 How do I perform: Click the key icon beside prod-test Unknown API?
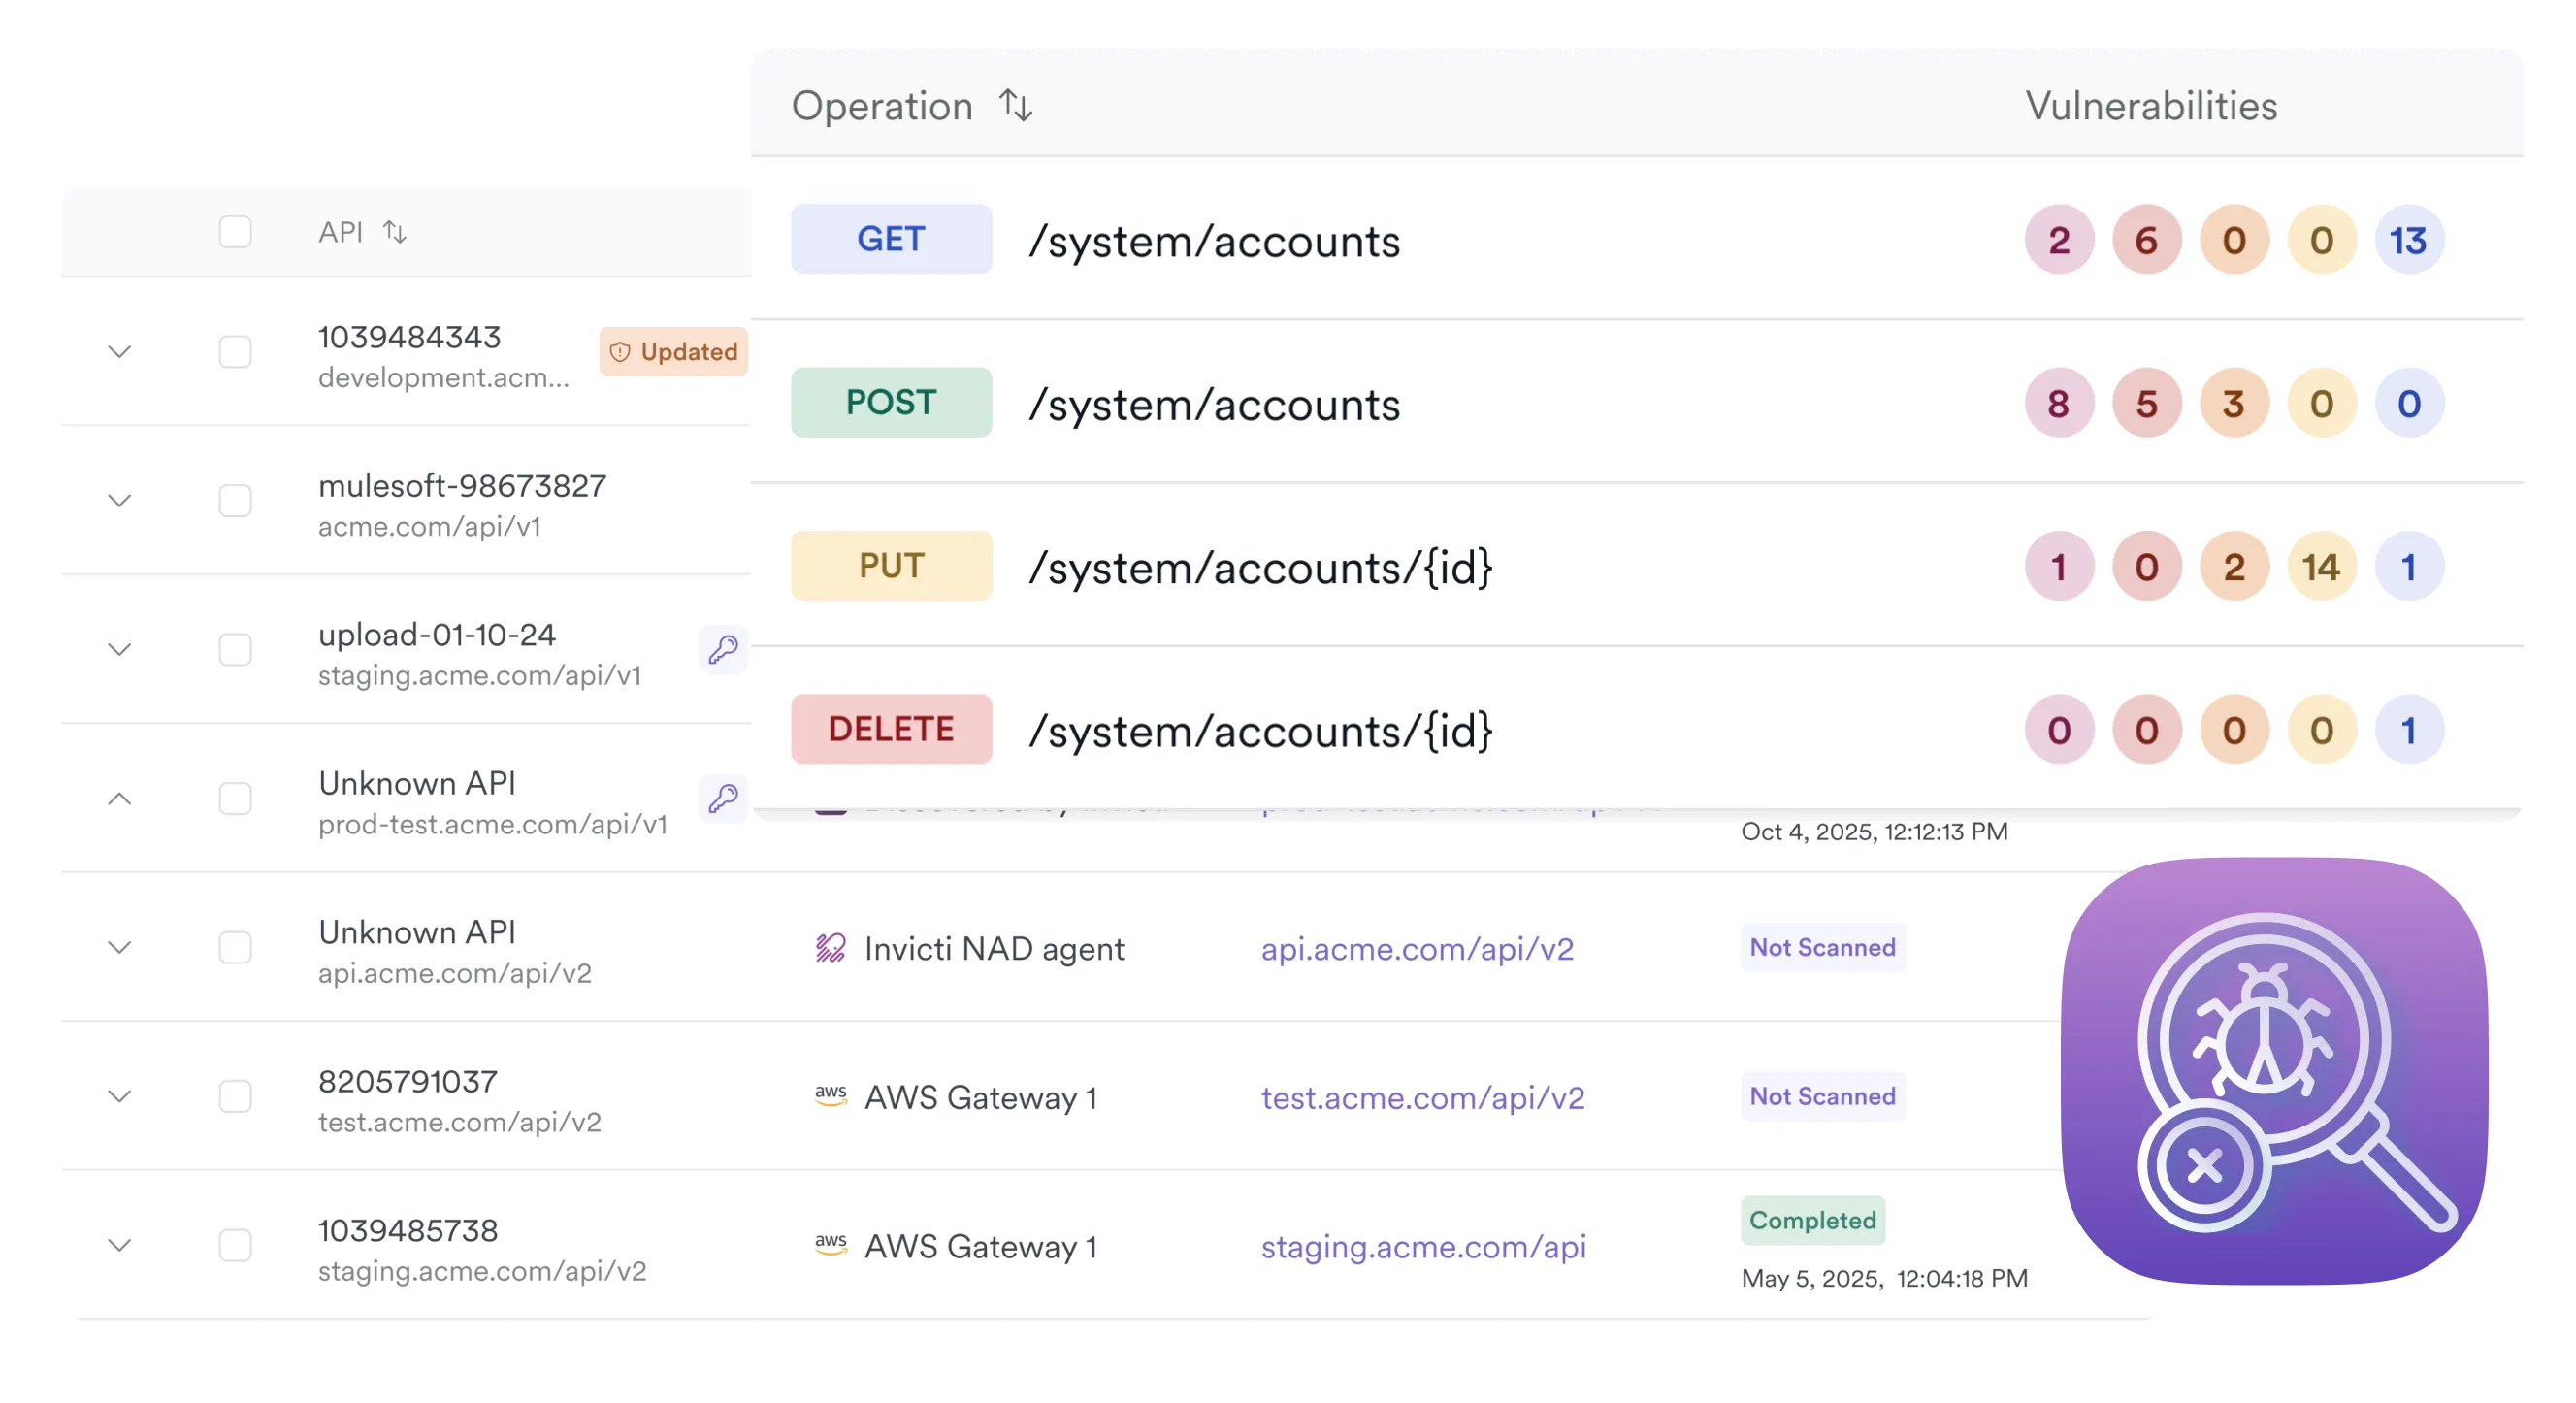723,798
